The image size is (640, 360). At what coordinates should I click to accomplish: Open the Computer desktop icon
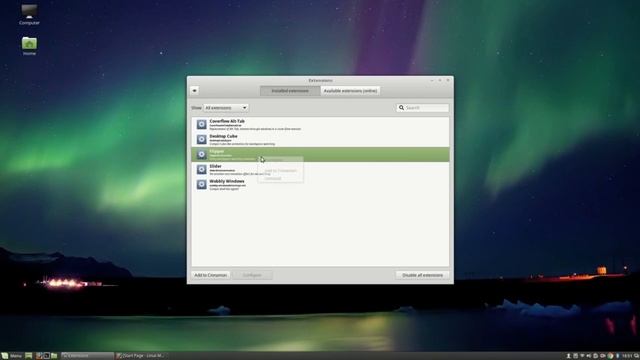(29, 15)
